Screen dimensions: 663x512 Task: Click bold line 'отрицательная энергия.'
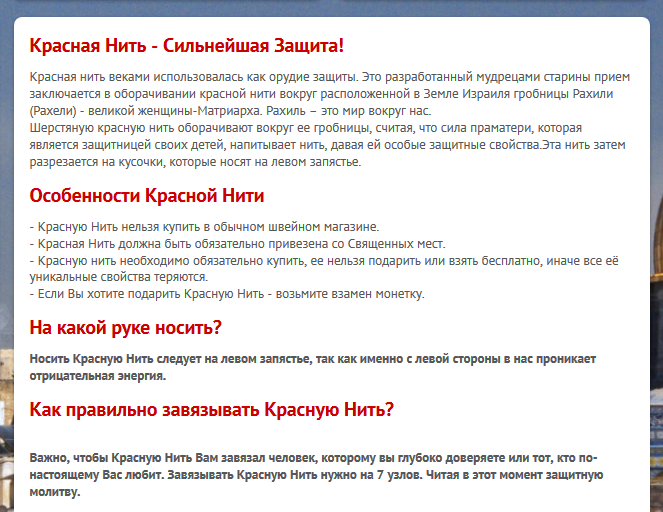[x=98, y=376]
